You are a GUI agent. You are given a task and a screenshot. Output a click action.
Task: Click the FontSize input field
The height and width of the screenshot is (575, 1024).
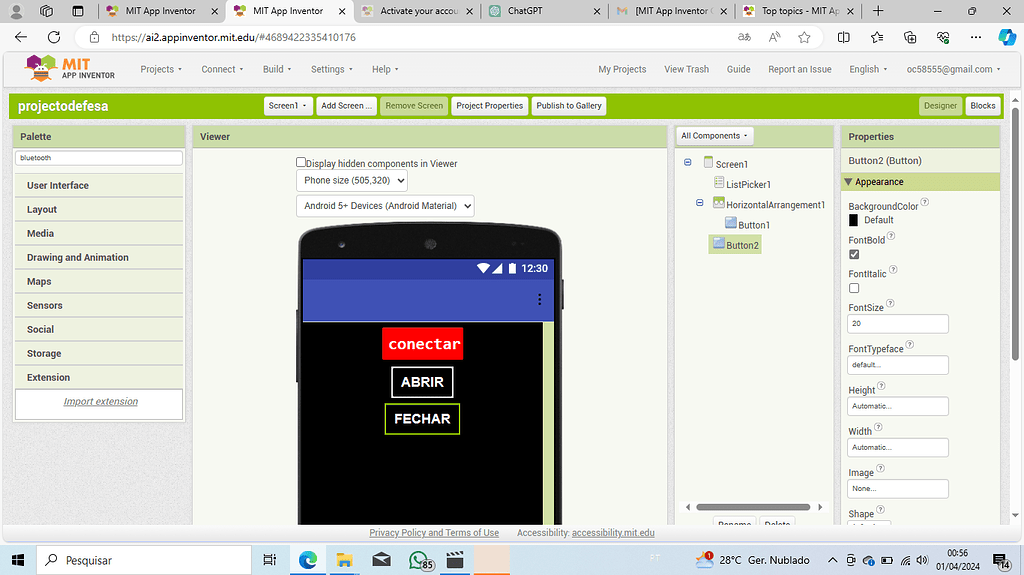tap(897, 324)
